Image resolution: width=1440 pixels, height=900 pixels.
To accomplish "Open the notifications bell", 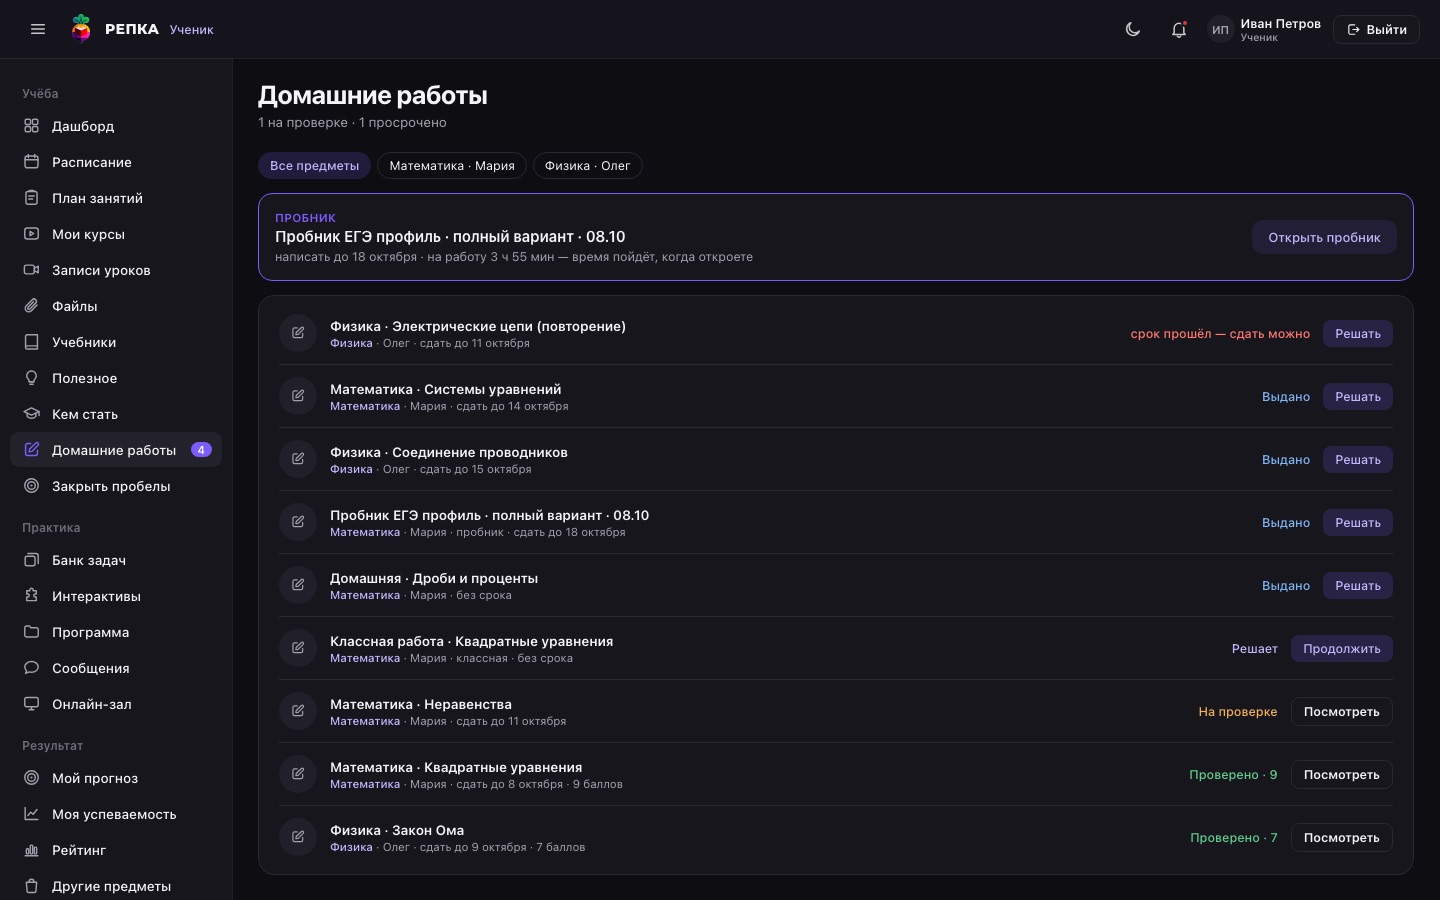I will point(1179,29).
